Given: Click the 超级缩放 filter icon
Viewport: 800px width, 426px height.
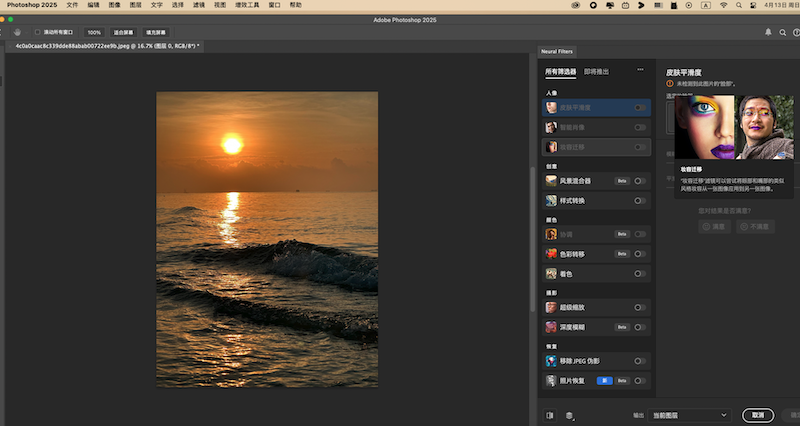Looking at the screenshot, I should click(x=551, y=307).
